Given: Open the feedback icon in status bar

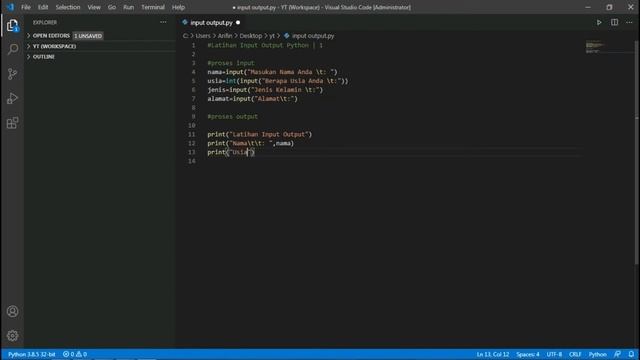Looking at the screenshot, I should tap(617, 354).
